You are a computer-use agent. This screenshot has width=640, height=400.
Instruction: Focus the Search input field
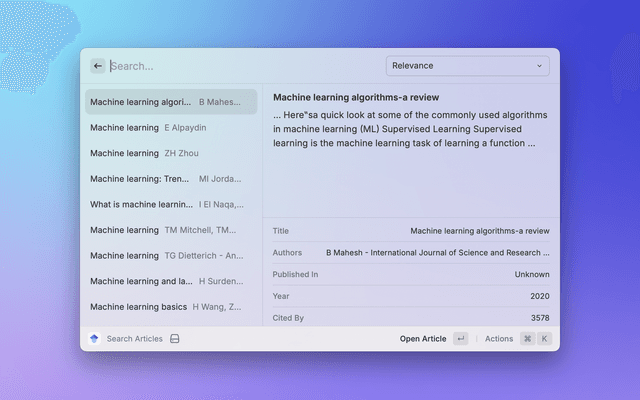(x=245, y=66)
